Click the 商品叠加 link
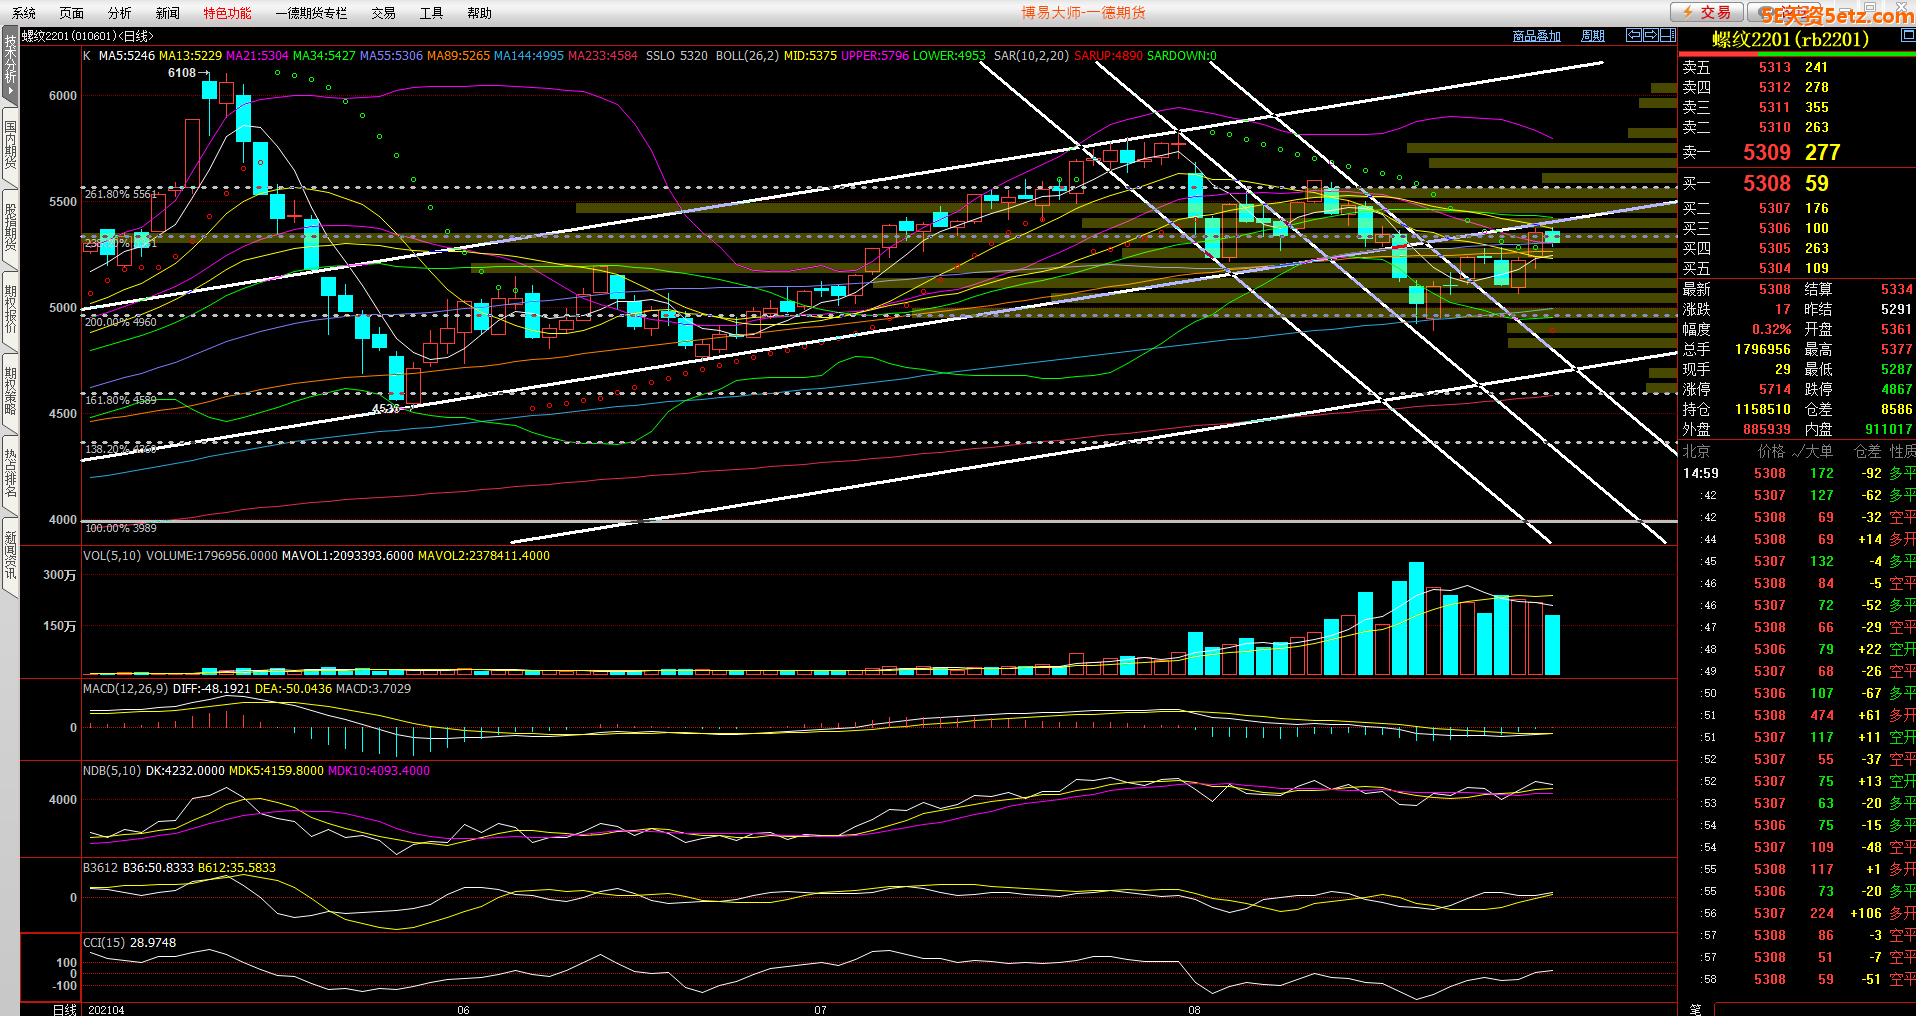This screenshot has height=1016, width=1916. 1537,36
